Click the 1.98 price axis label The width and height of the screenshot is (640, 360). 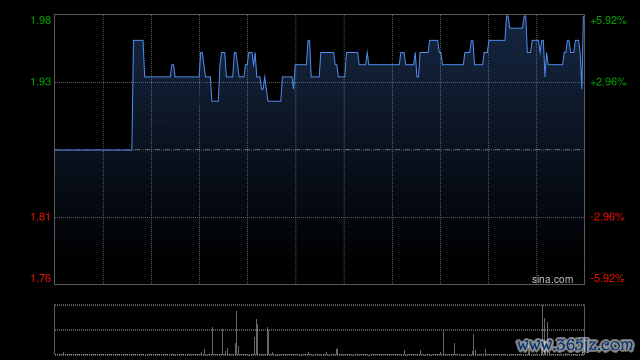click(41, 20)
